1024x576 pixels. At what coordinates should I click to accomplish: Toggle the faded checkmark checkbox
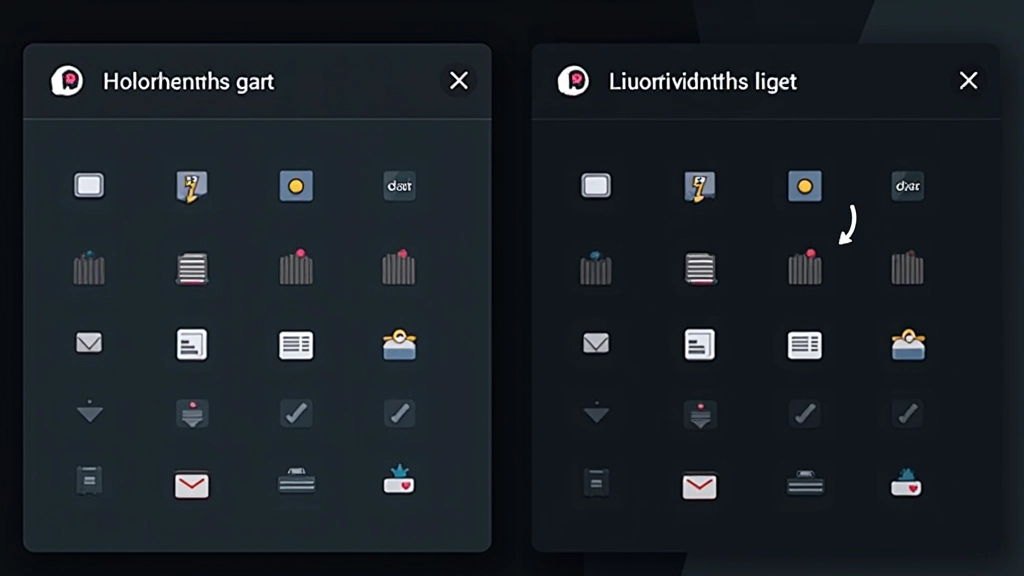point(399,413)
